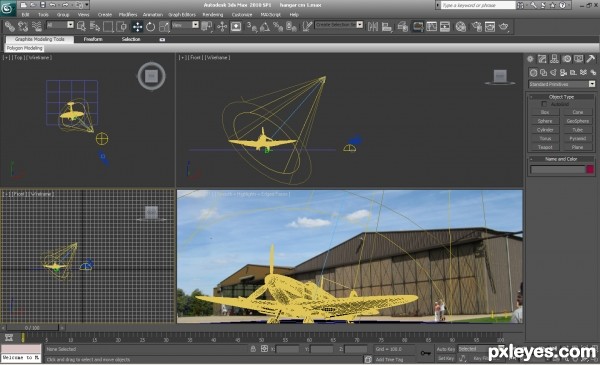600x365 pixels.
Task: Open the Rendering menu
Action: point(213,15)
